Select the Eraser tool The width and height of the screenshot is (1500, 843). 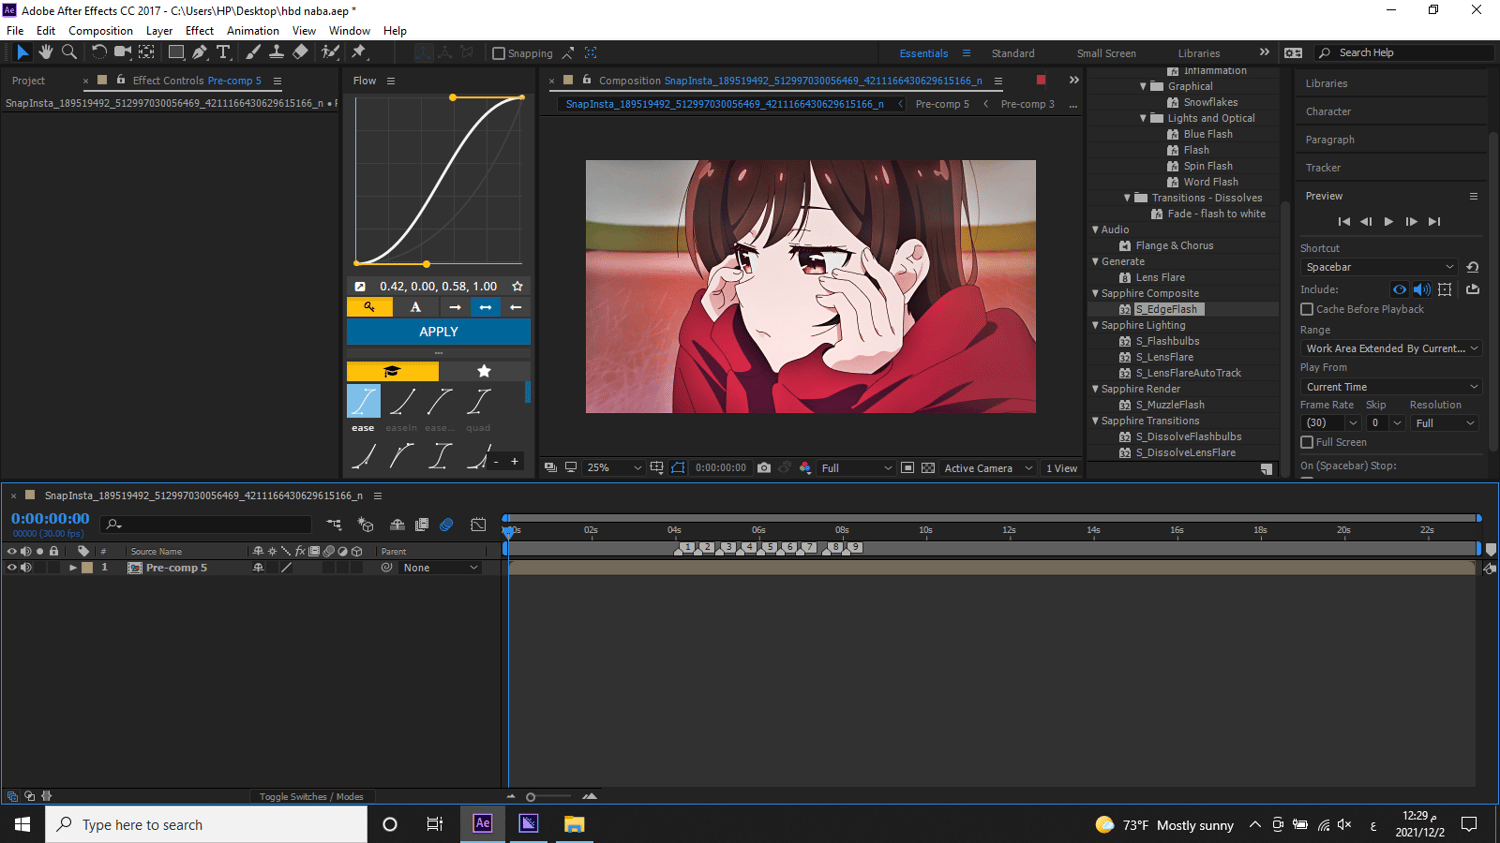300,52
